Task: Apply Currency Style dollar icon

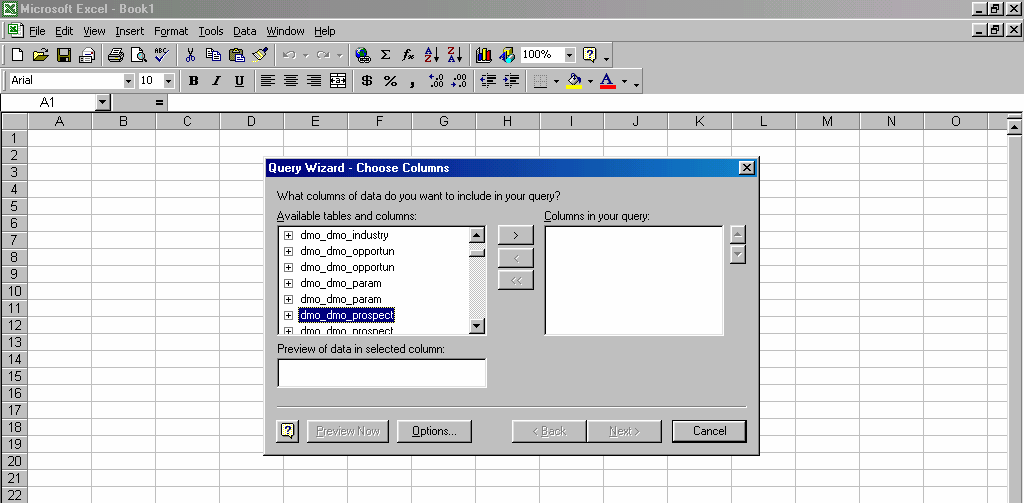Action: [x=367, y=81]
